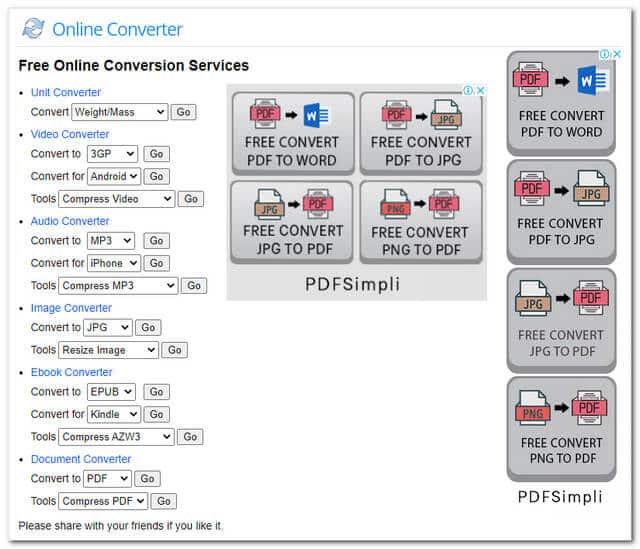Open the Video Converter link
This screenshot has width=640, height=549.
point(70,134)
